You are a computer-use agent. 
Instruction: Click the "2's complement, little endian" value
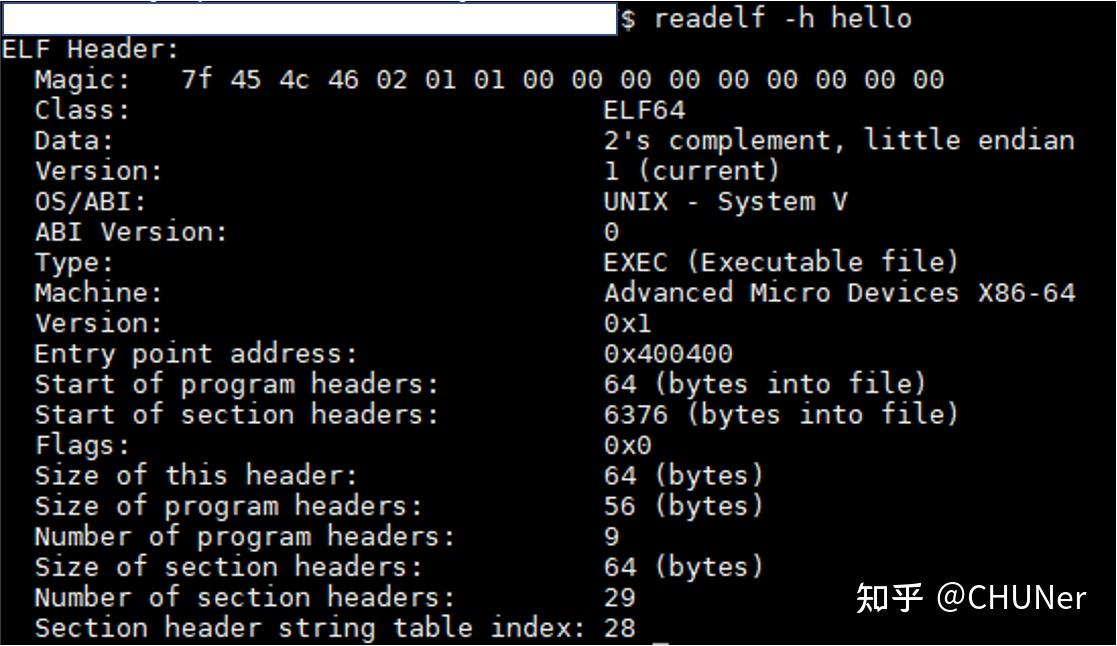(838, 140)
